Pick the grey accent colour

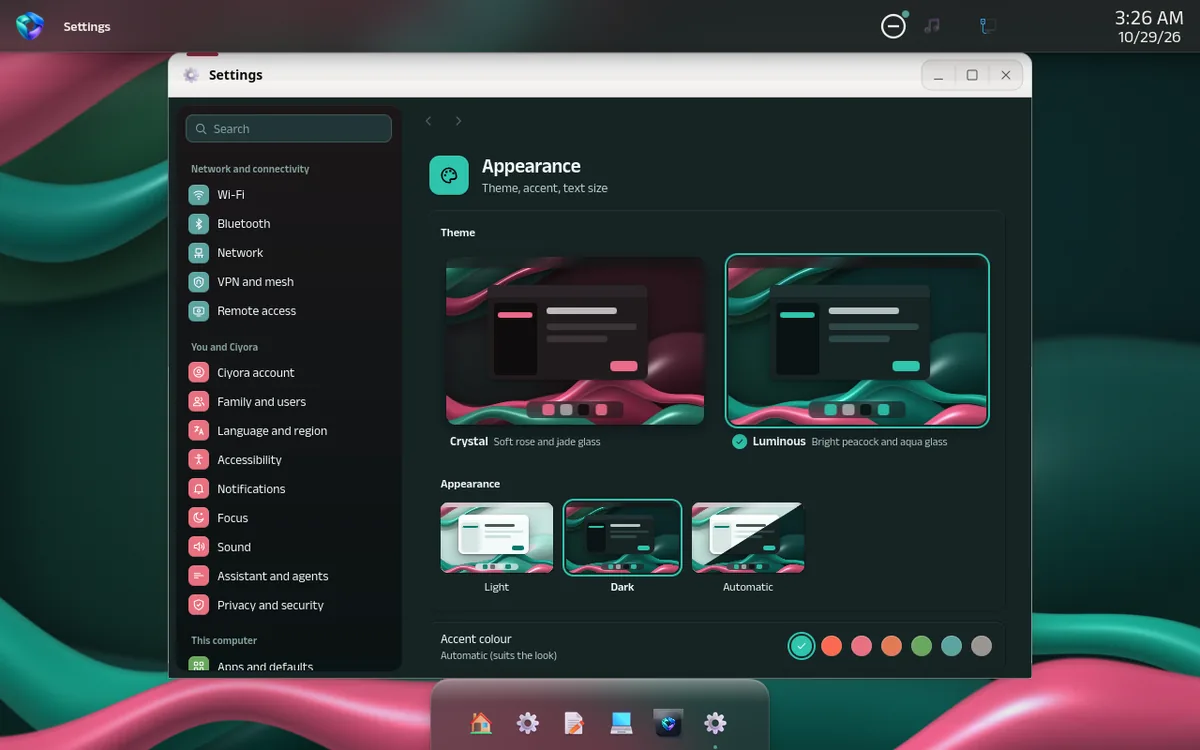point(981,646)
